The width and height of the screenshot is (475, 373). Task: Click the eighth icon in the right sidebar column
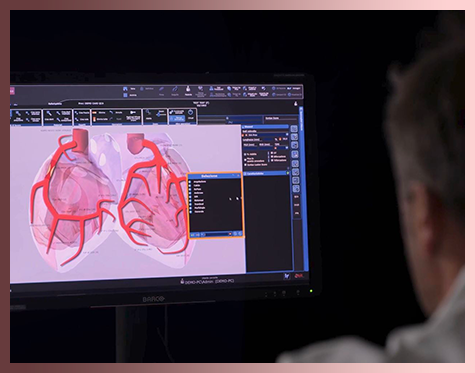(296, 189)
